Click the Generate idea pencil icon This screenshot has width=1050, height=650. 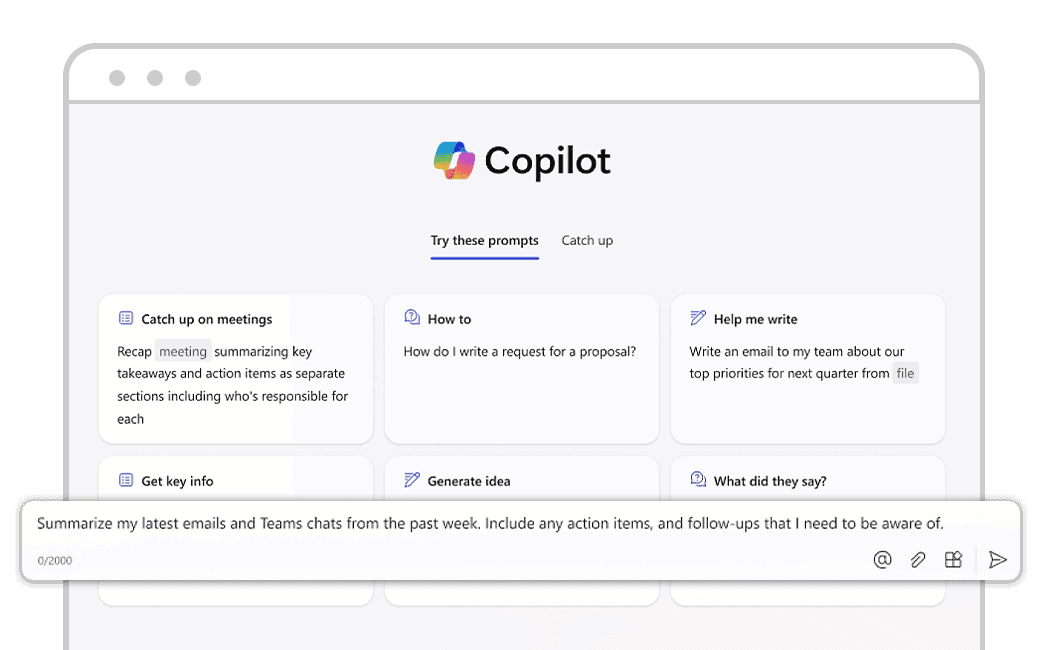[412, 480]
